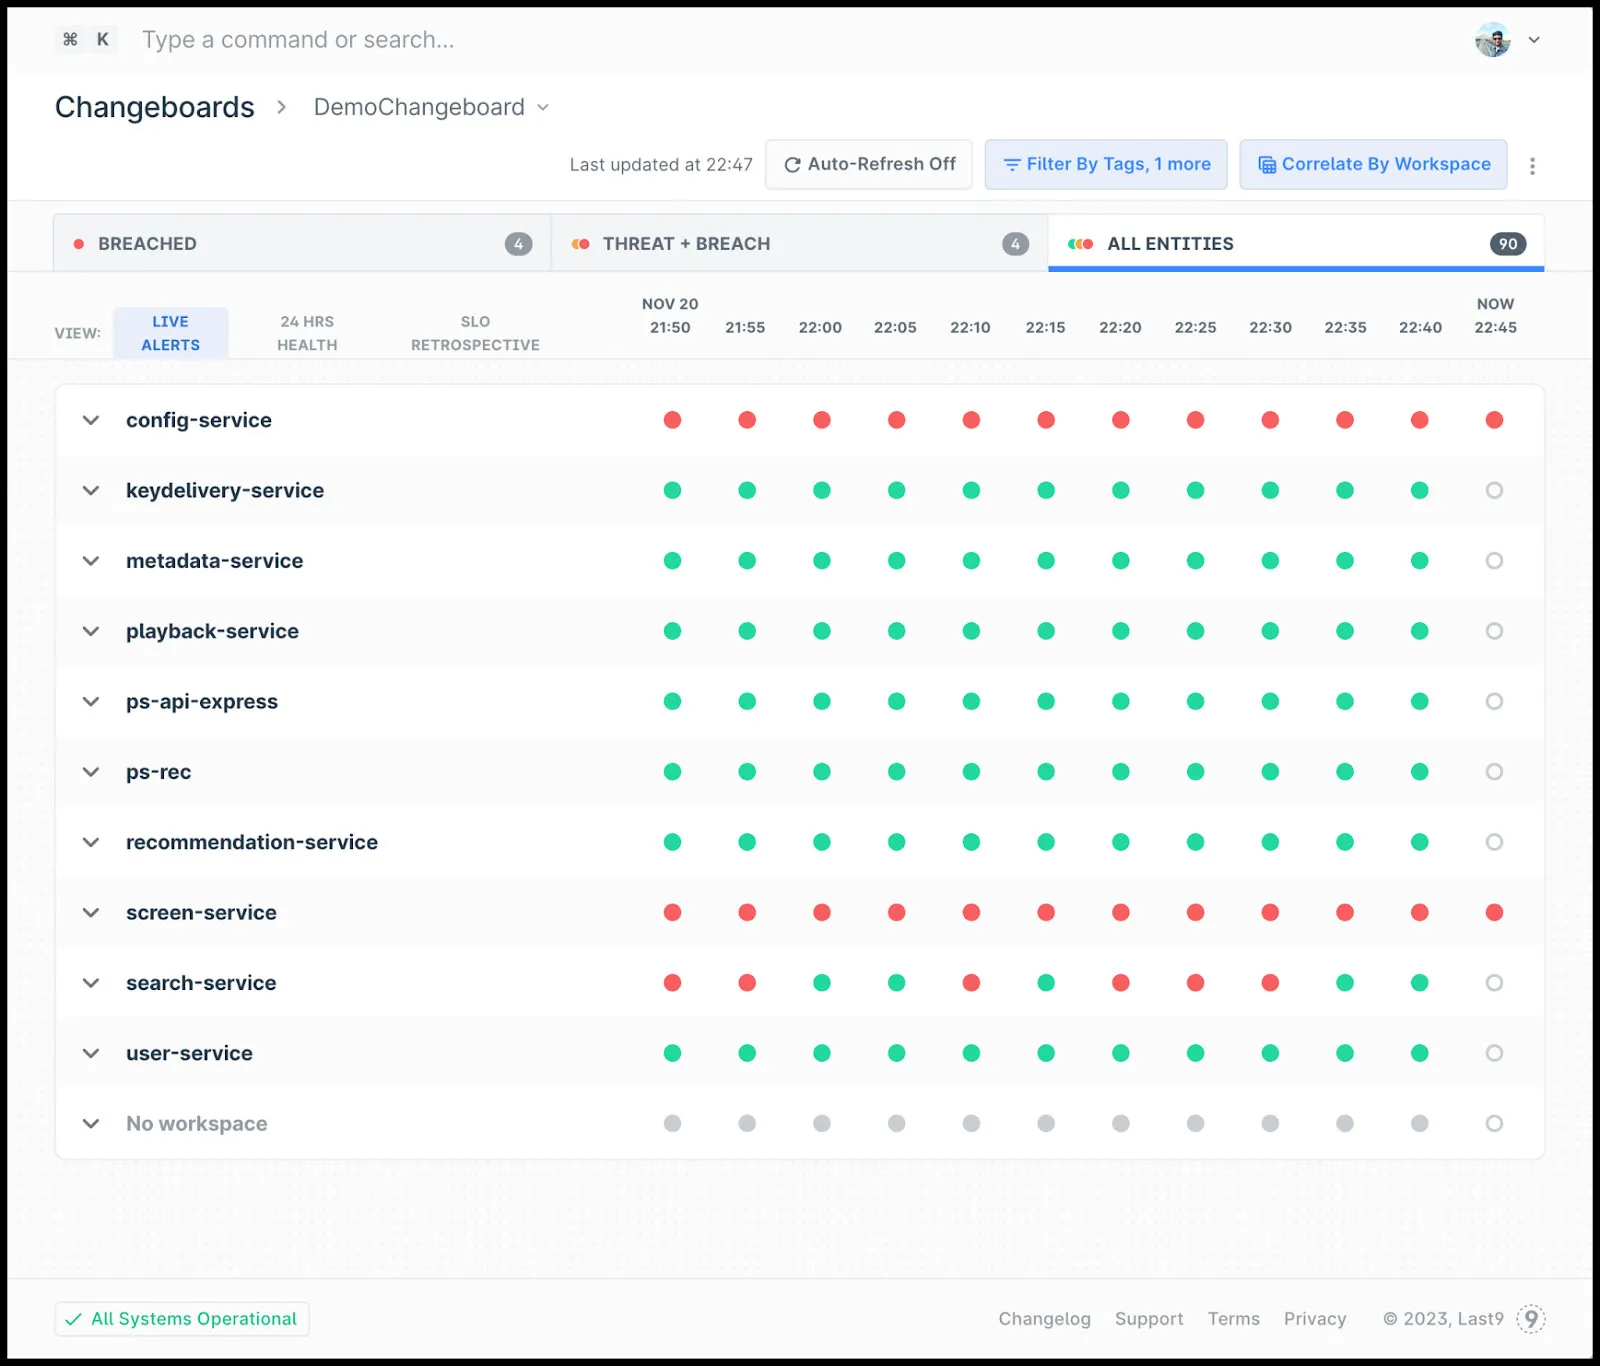This screenshot has width=1600, height=1366.
Task: Expand the config-service row
Action: (x=91, y=420)
